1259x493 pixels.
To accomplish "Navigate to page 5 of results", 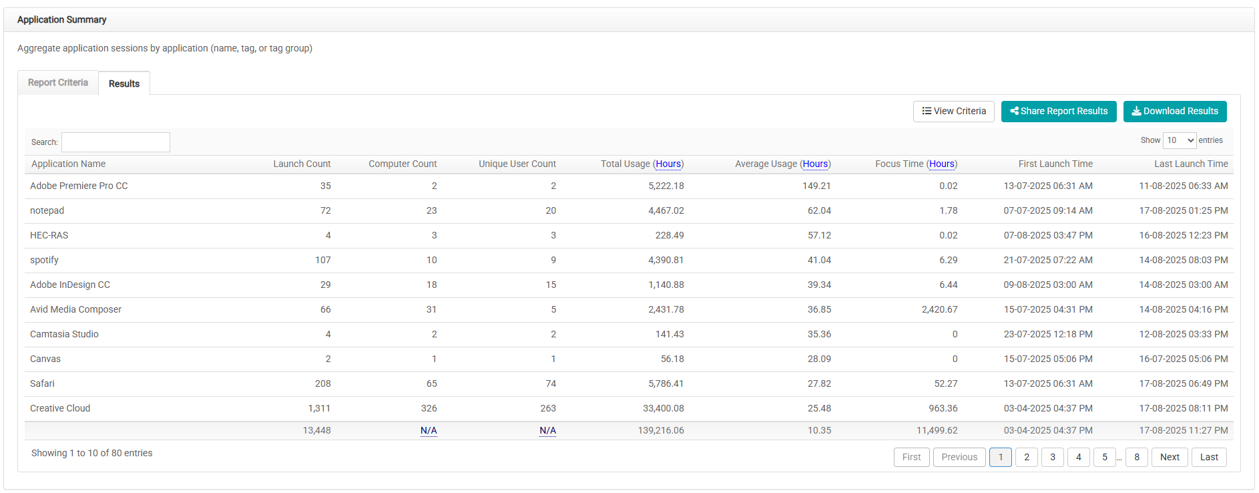I will coord(1104,457).
